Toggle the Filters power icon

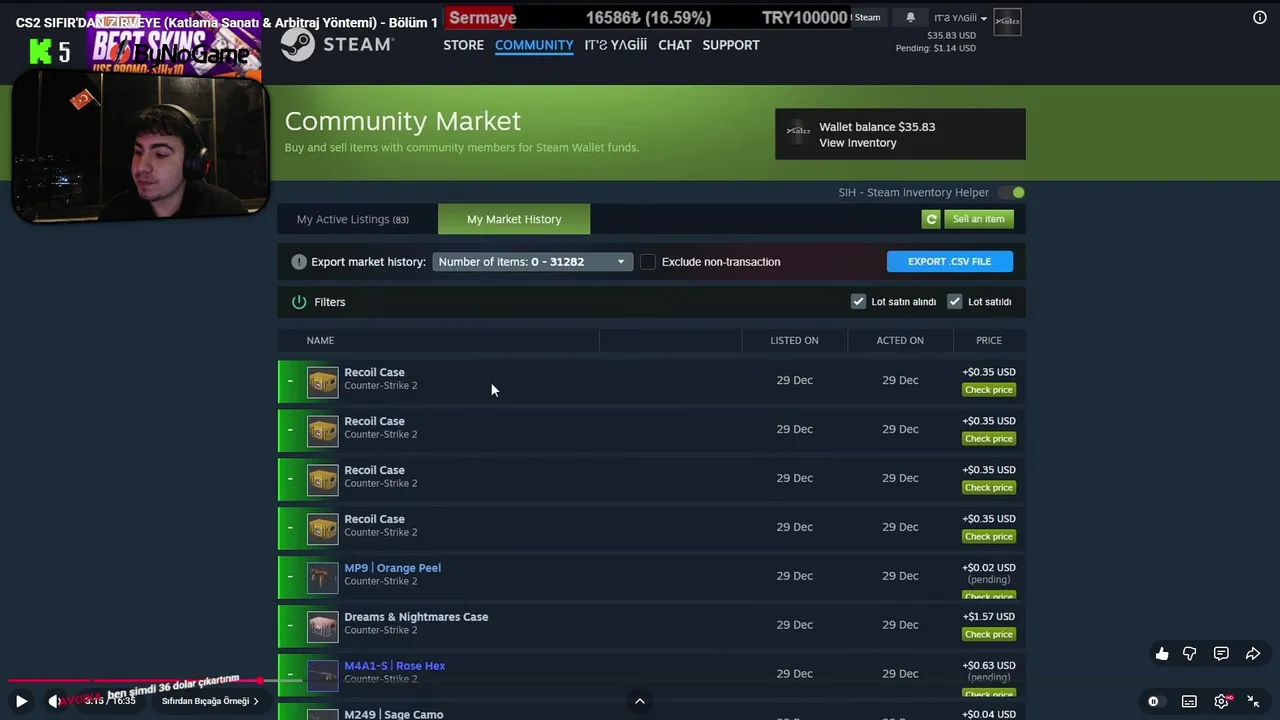(x=299, y=302)
